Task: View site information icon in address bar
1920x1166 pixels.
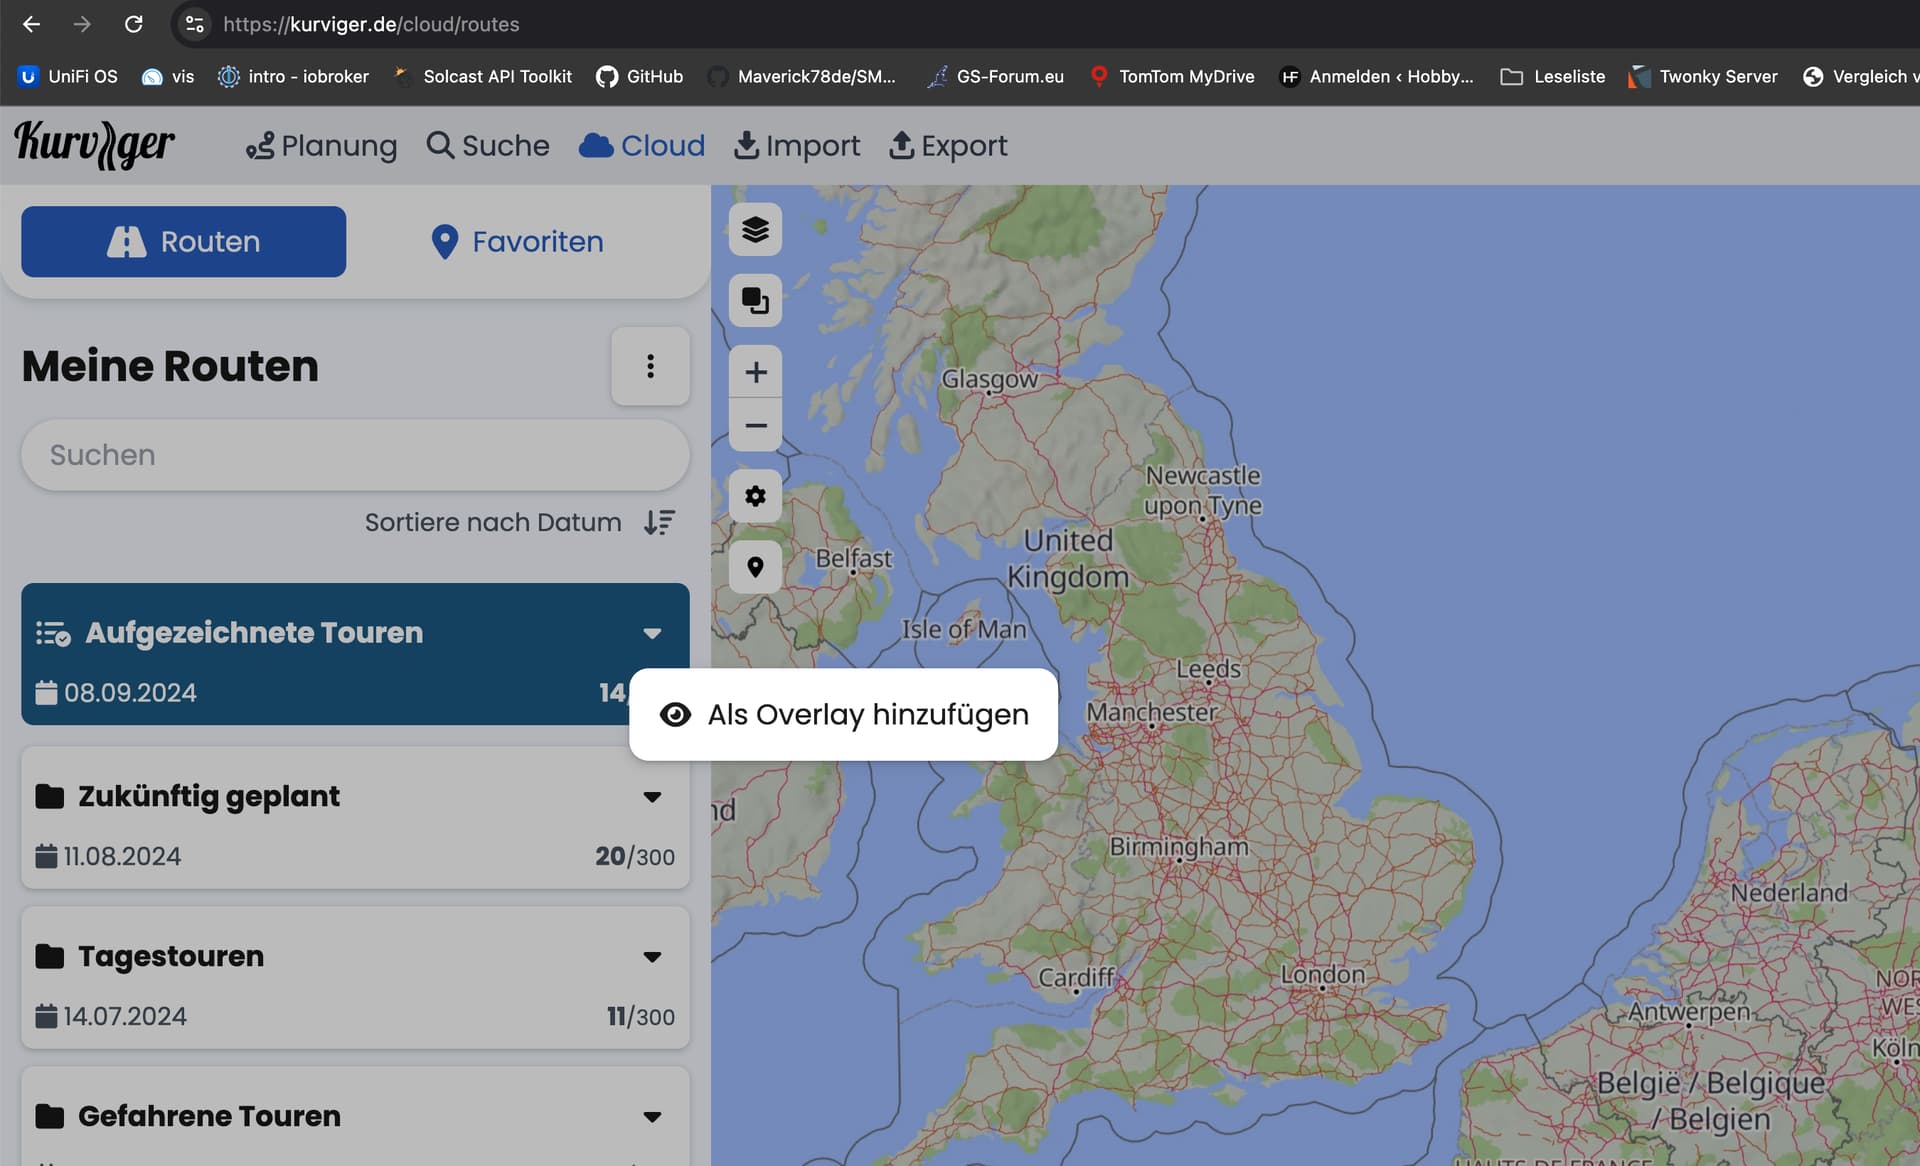Action: pyautogui.click(x=195, y=24)
